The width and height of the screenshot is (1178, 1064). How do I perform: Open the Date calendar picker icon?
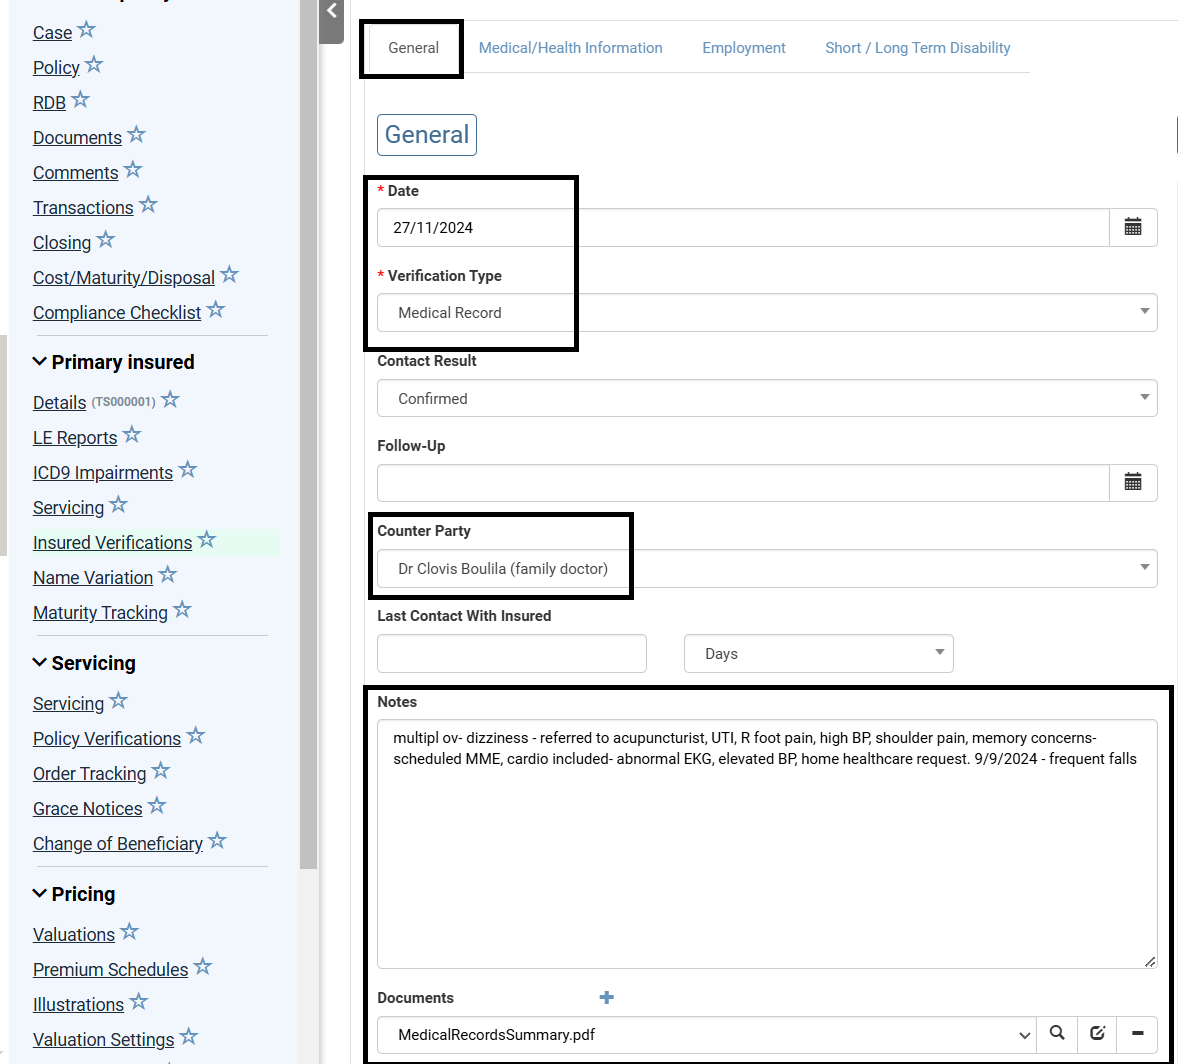(1133, 227)
